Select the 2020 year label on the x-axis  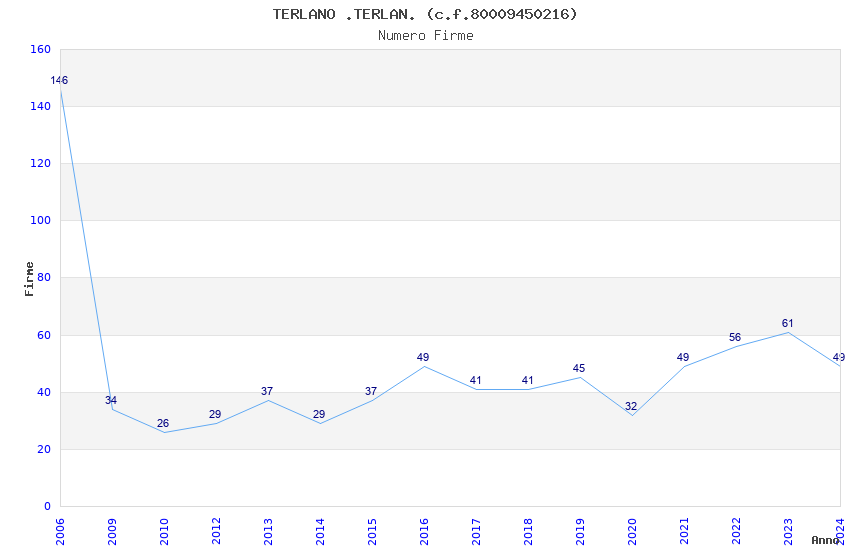tap(632, 531)
